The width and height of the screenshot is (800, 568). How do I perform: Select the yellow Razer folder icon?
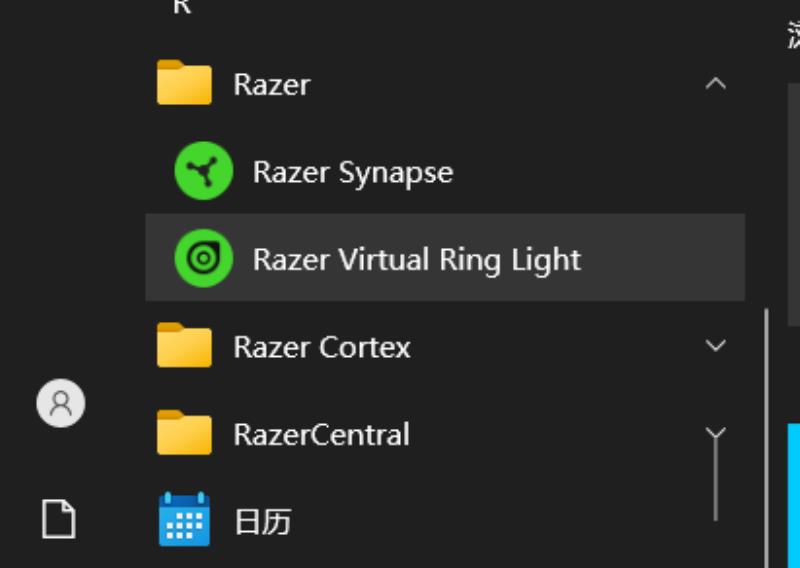tap(184, 82)
